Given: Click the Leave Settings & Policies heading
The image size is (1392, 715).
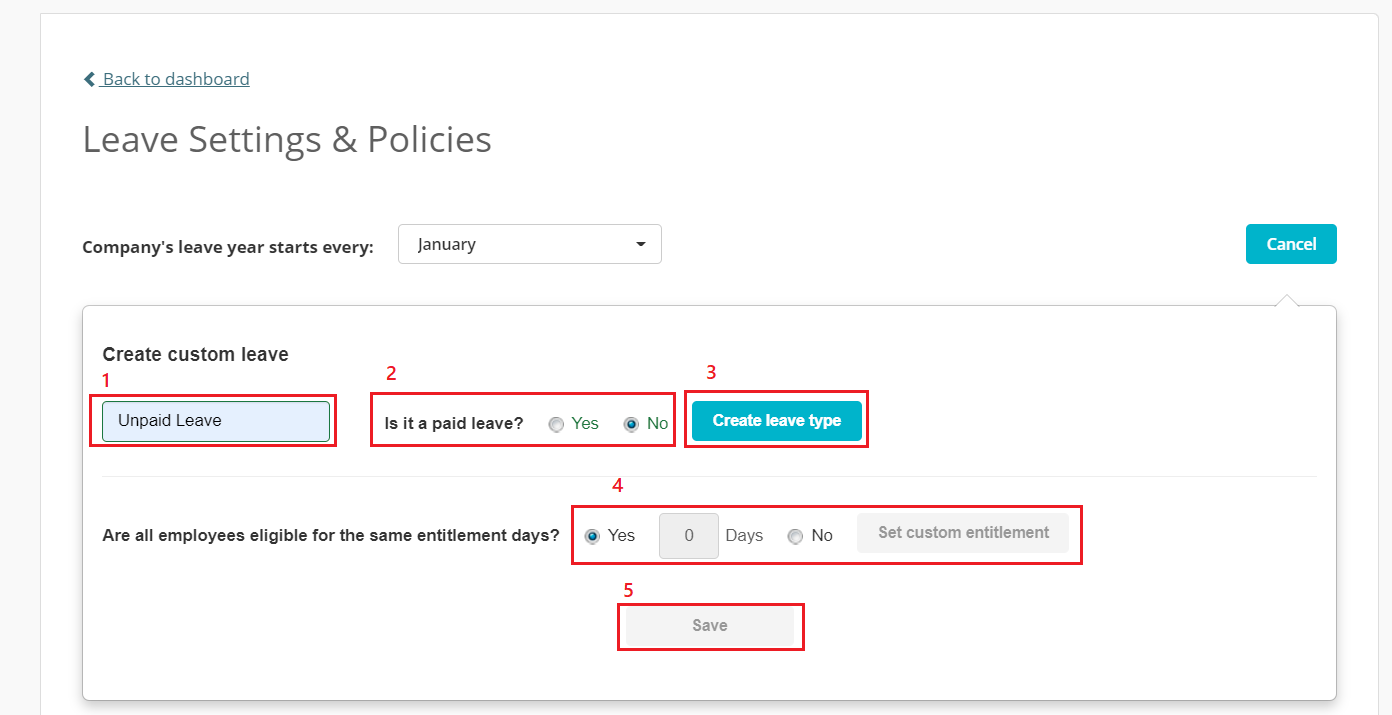Looking at the screenshot, I should pos(287,139).
